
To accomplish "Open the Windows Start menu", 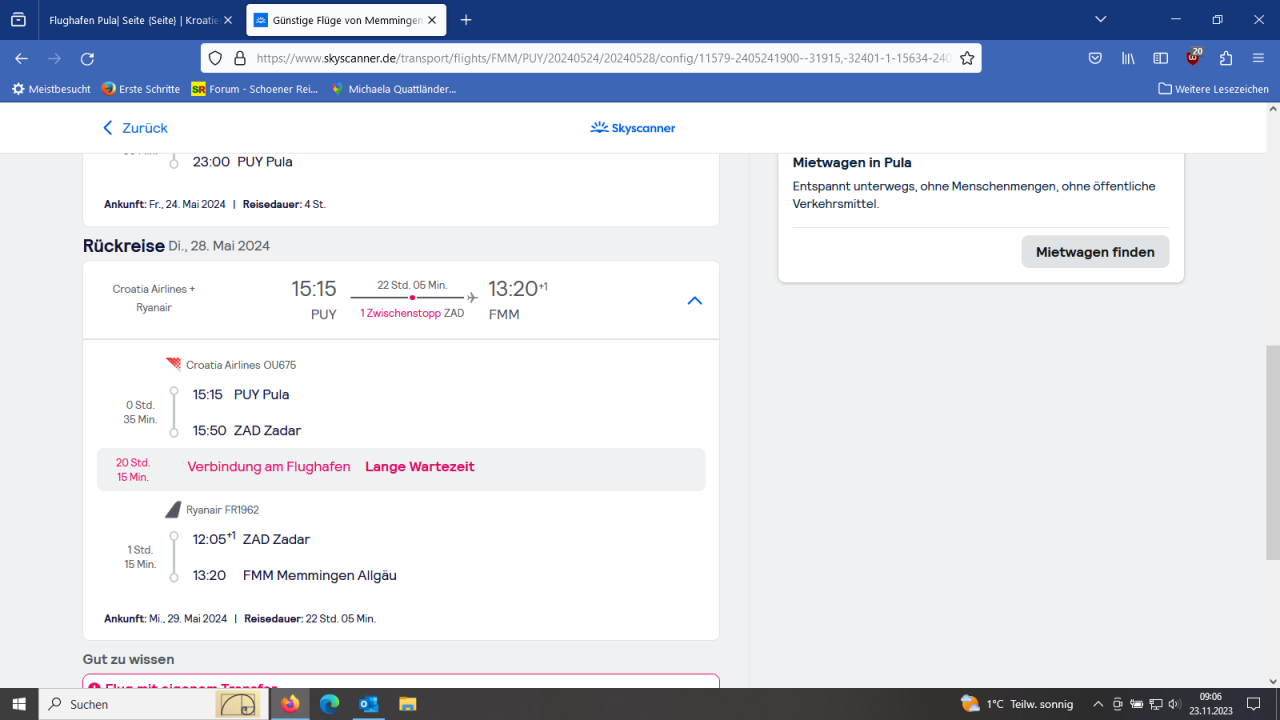I will click(x=19, y=704).
